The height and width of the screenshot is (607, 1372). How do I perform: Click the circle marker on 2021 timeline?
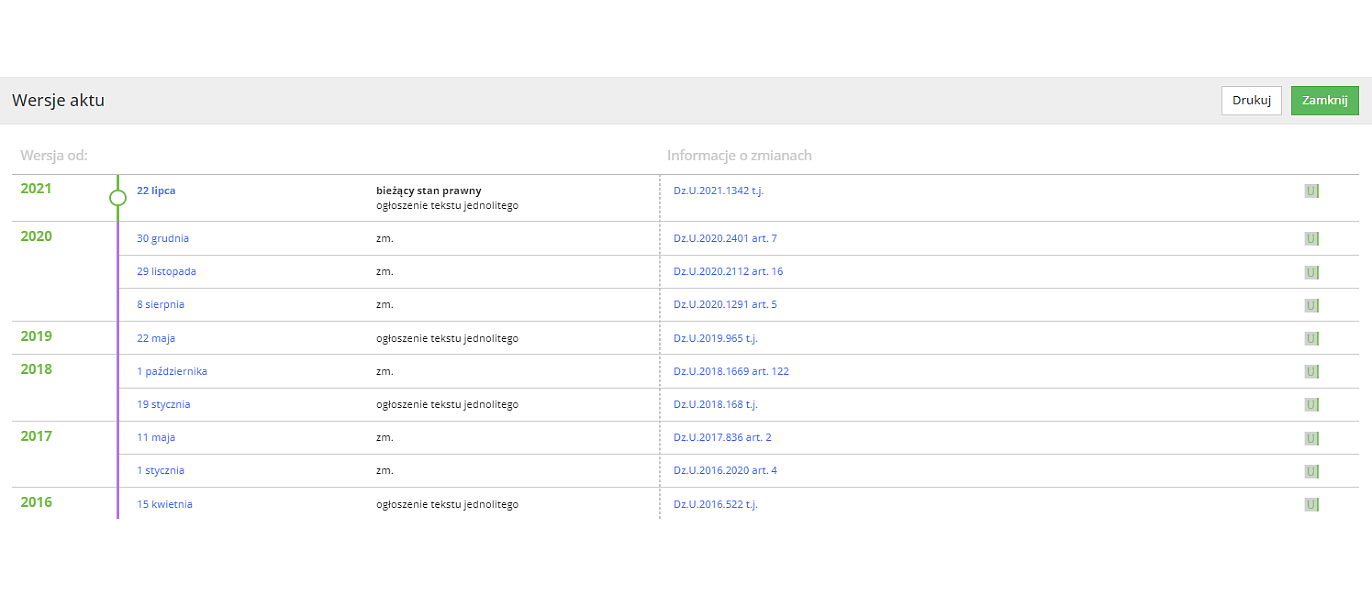[x=117, y=198]
